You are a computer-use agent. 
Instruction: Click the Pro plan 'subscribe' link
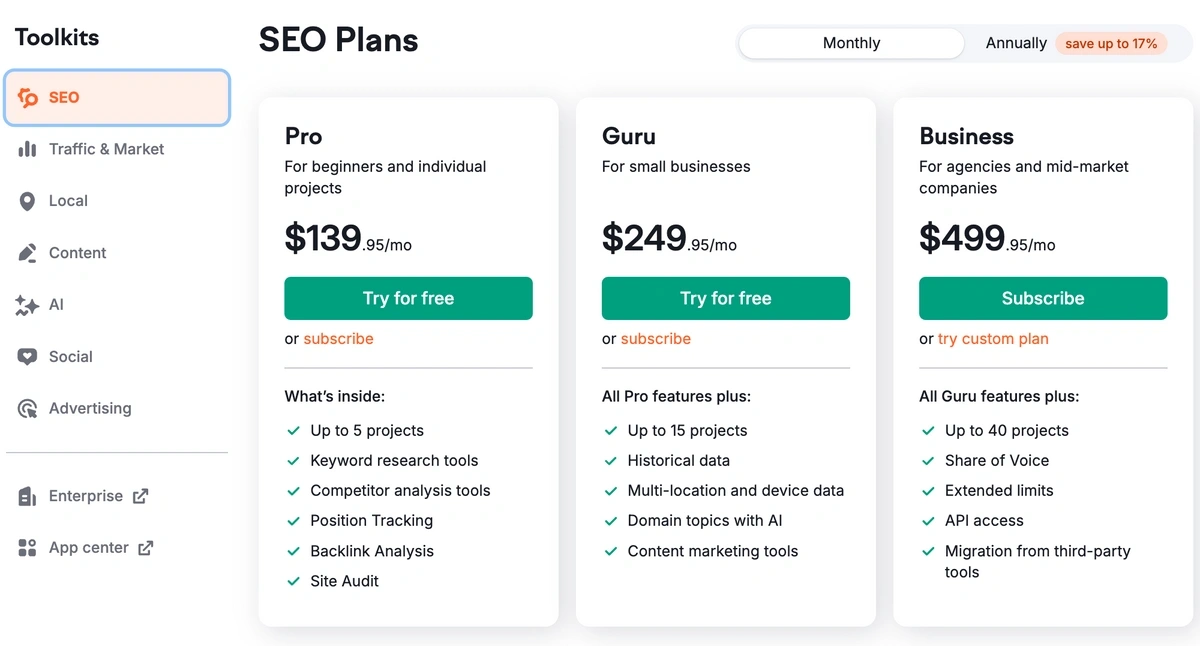click(338, 339)
